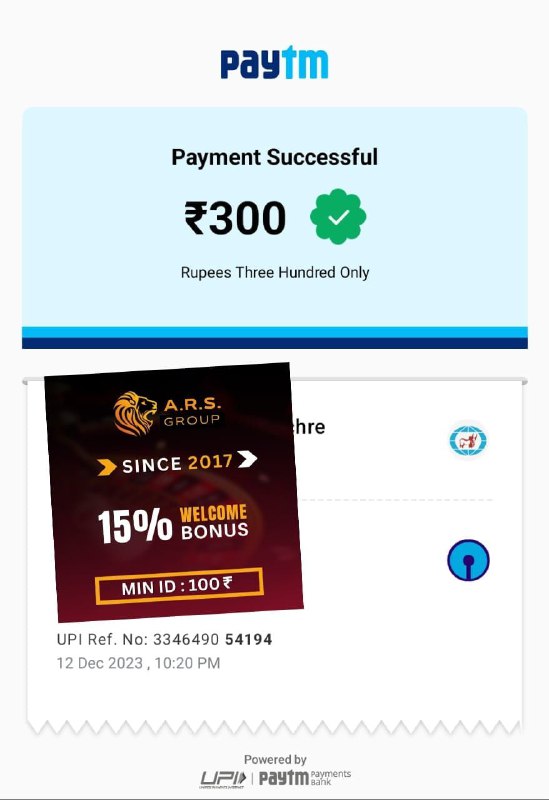Tap the globe-shaped recipient bank icon

[468, 440]
